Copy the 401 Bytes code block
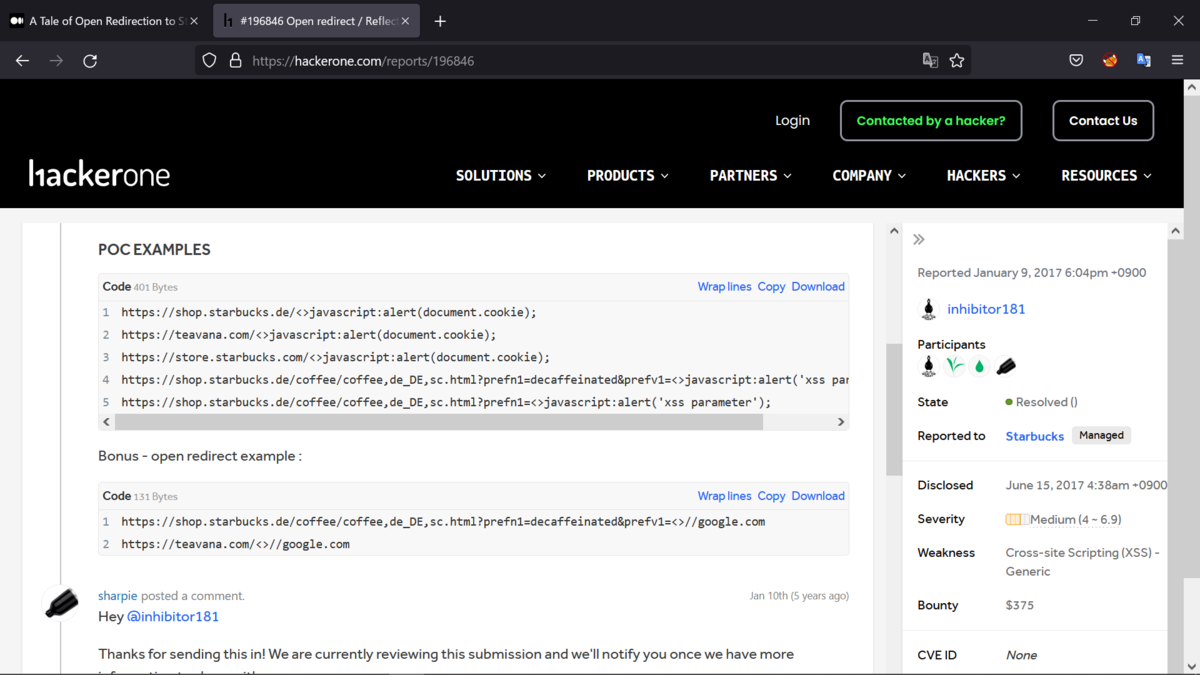Image resolution: width=1200 pixels, height=675 pixels. [771, 286]
